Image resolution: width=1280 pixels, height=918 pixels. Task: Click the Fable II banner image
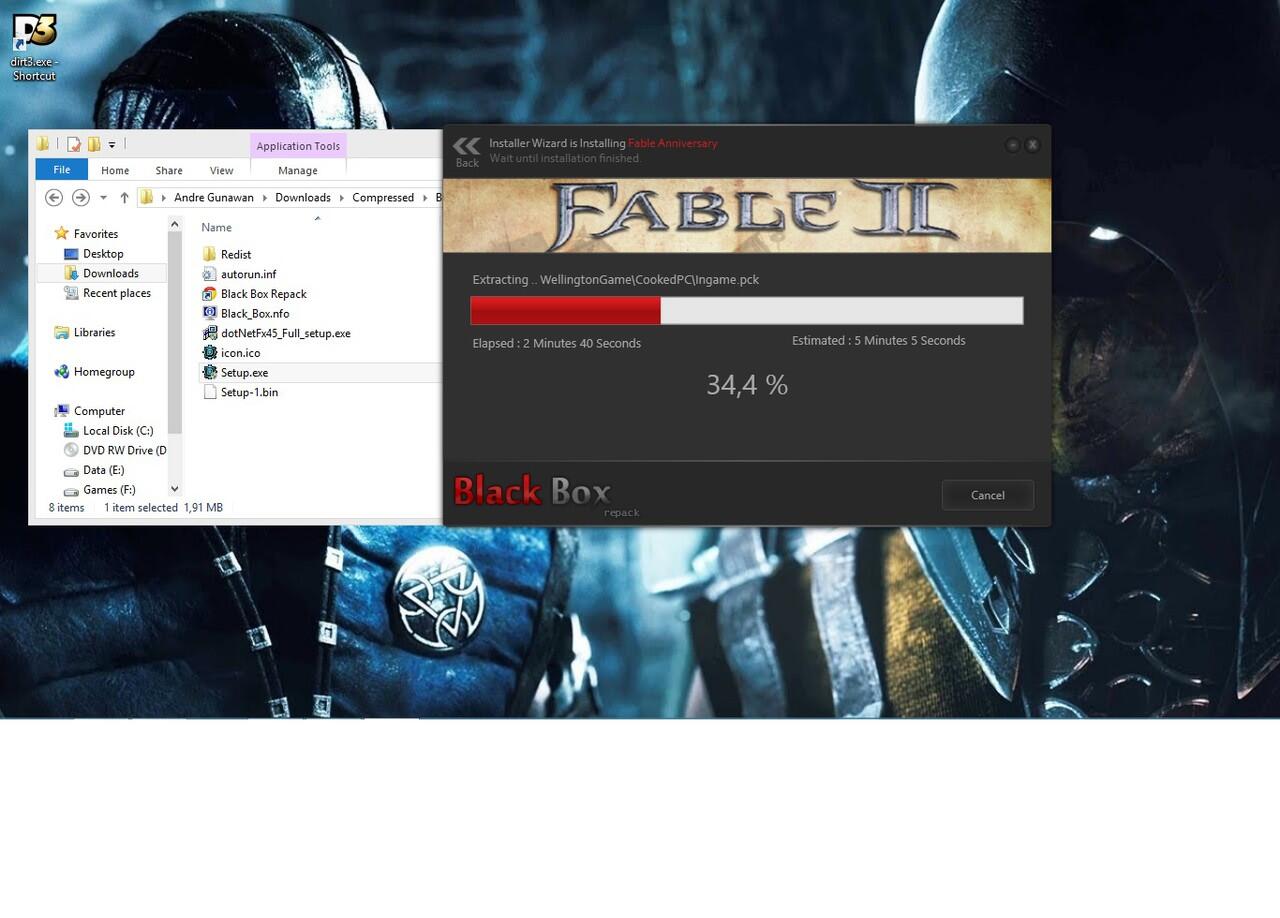pyautogui.click(x=747, y=215)
